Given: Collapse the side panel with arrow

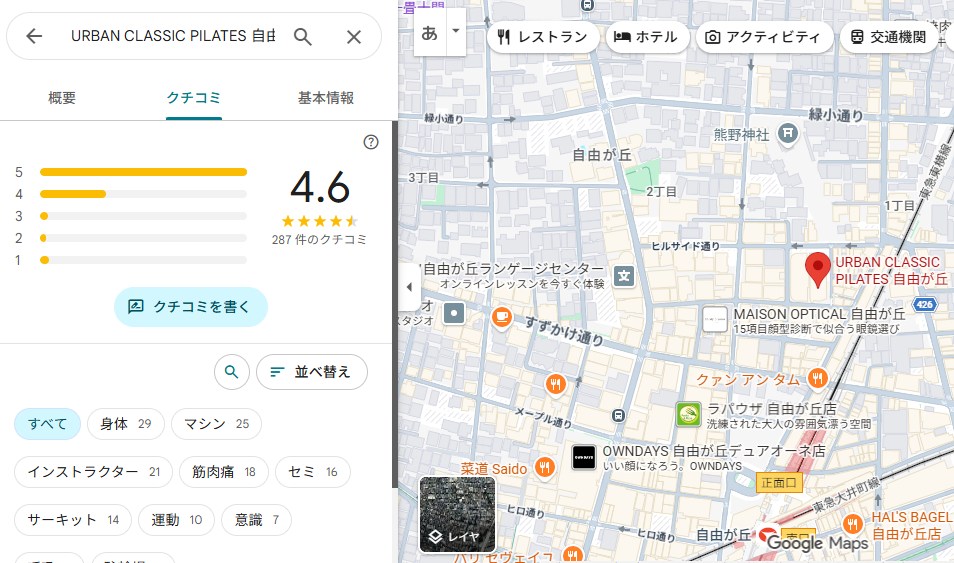Looking at the screenshot, I should click(x=408, y=288).
